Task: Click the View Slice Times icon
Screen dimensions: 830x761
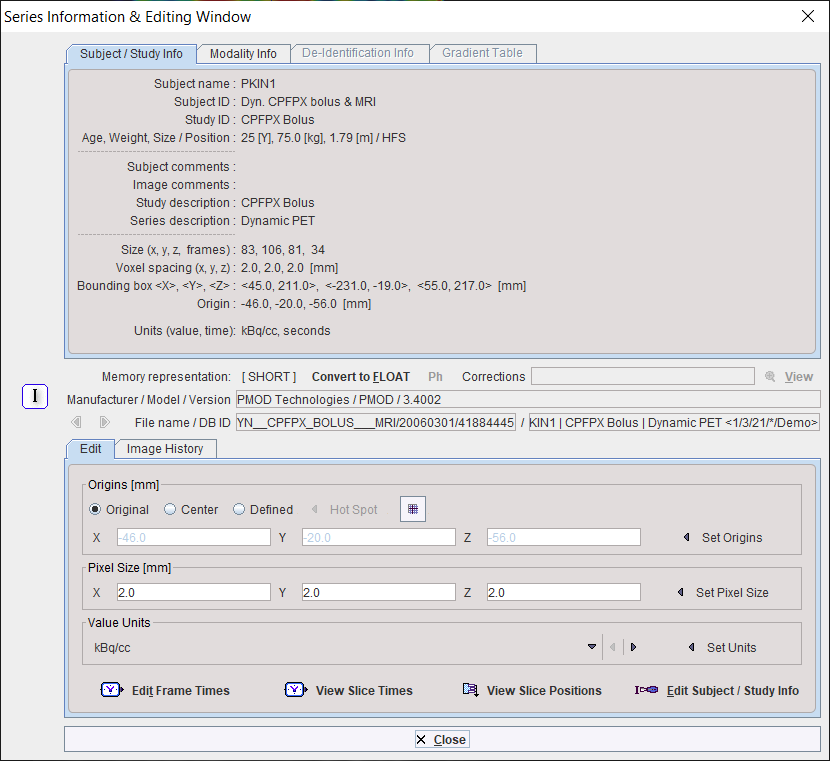Action: (296, 690)
